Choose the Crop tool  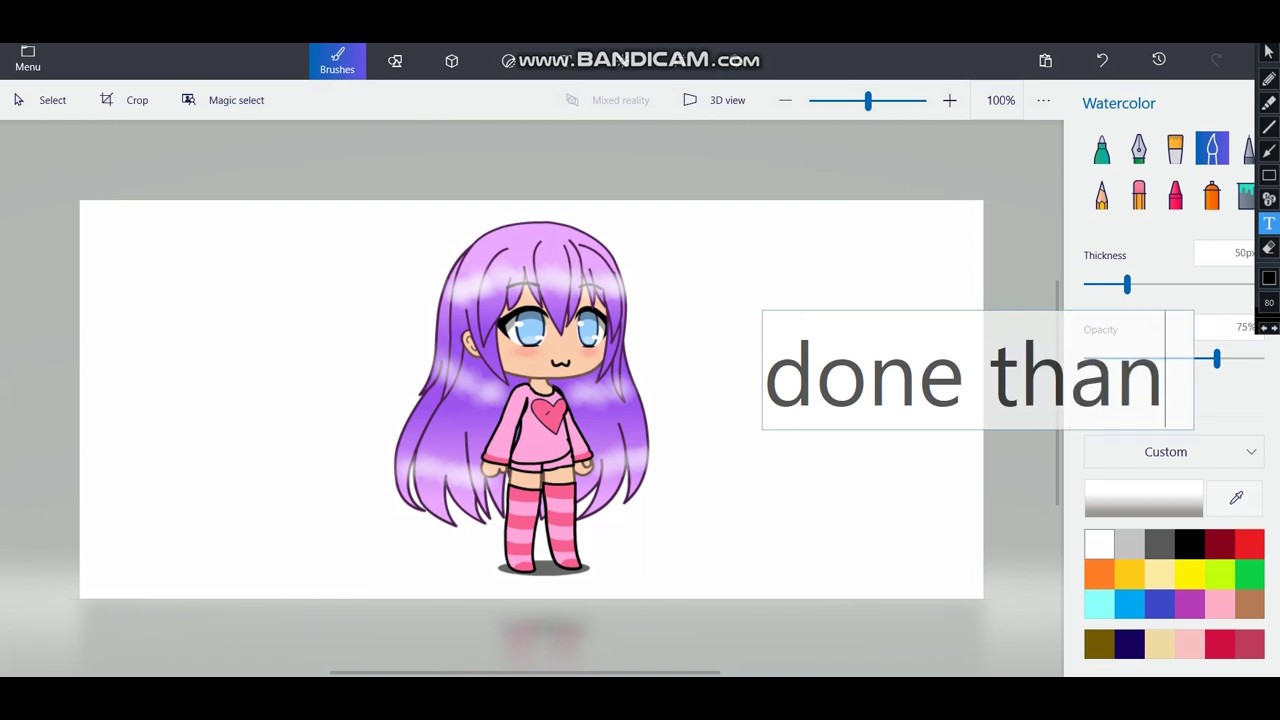tap(124, 100)
